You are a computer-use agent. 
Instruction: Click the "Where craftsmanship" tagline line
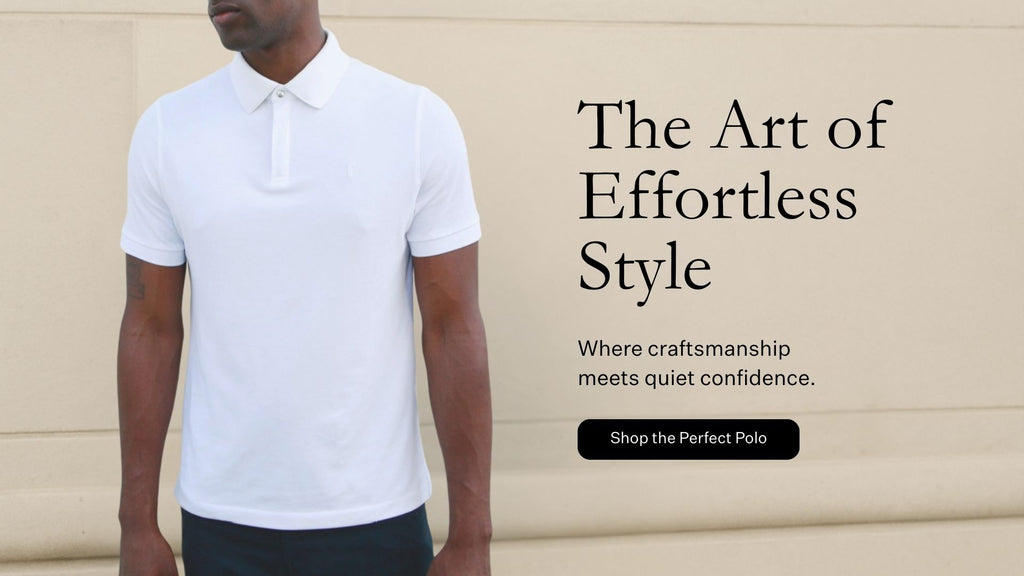(684, 349)
